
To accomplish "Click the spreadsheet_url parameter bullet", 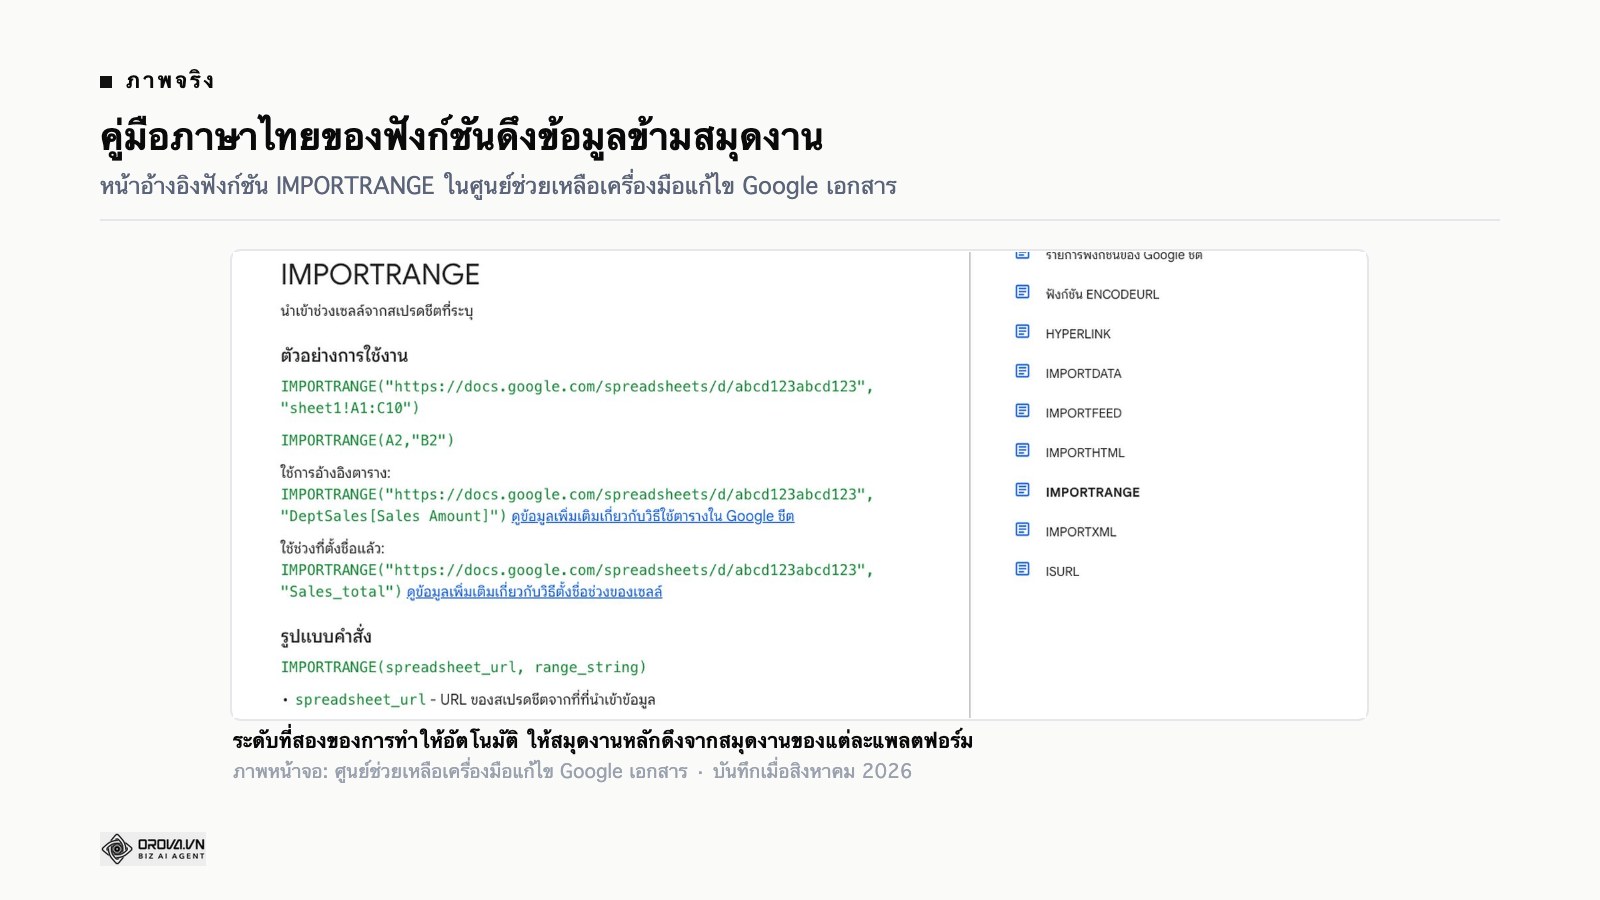I will coord(468,699).
